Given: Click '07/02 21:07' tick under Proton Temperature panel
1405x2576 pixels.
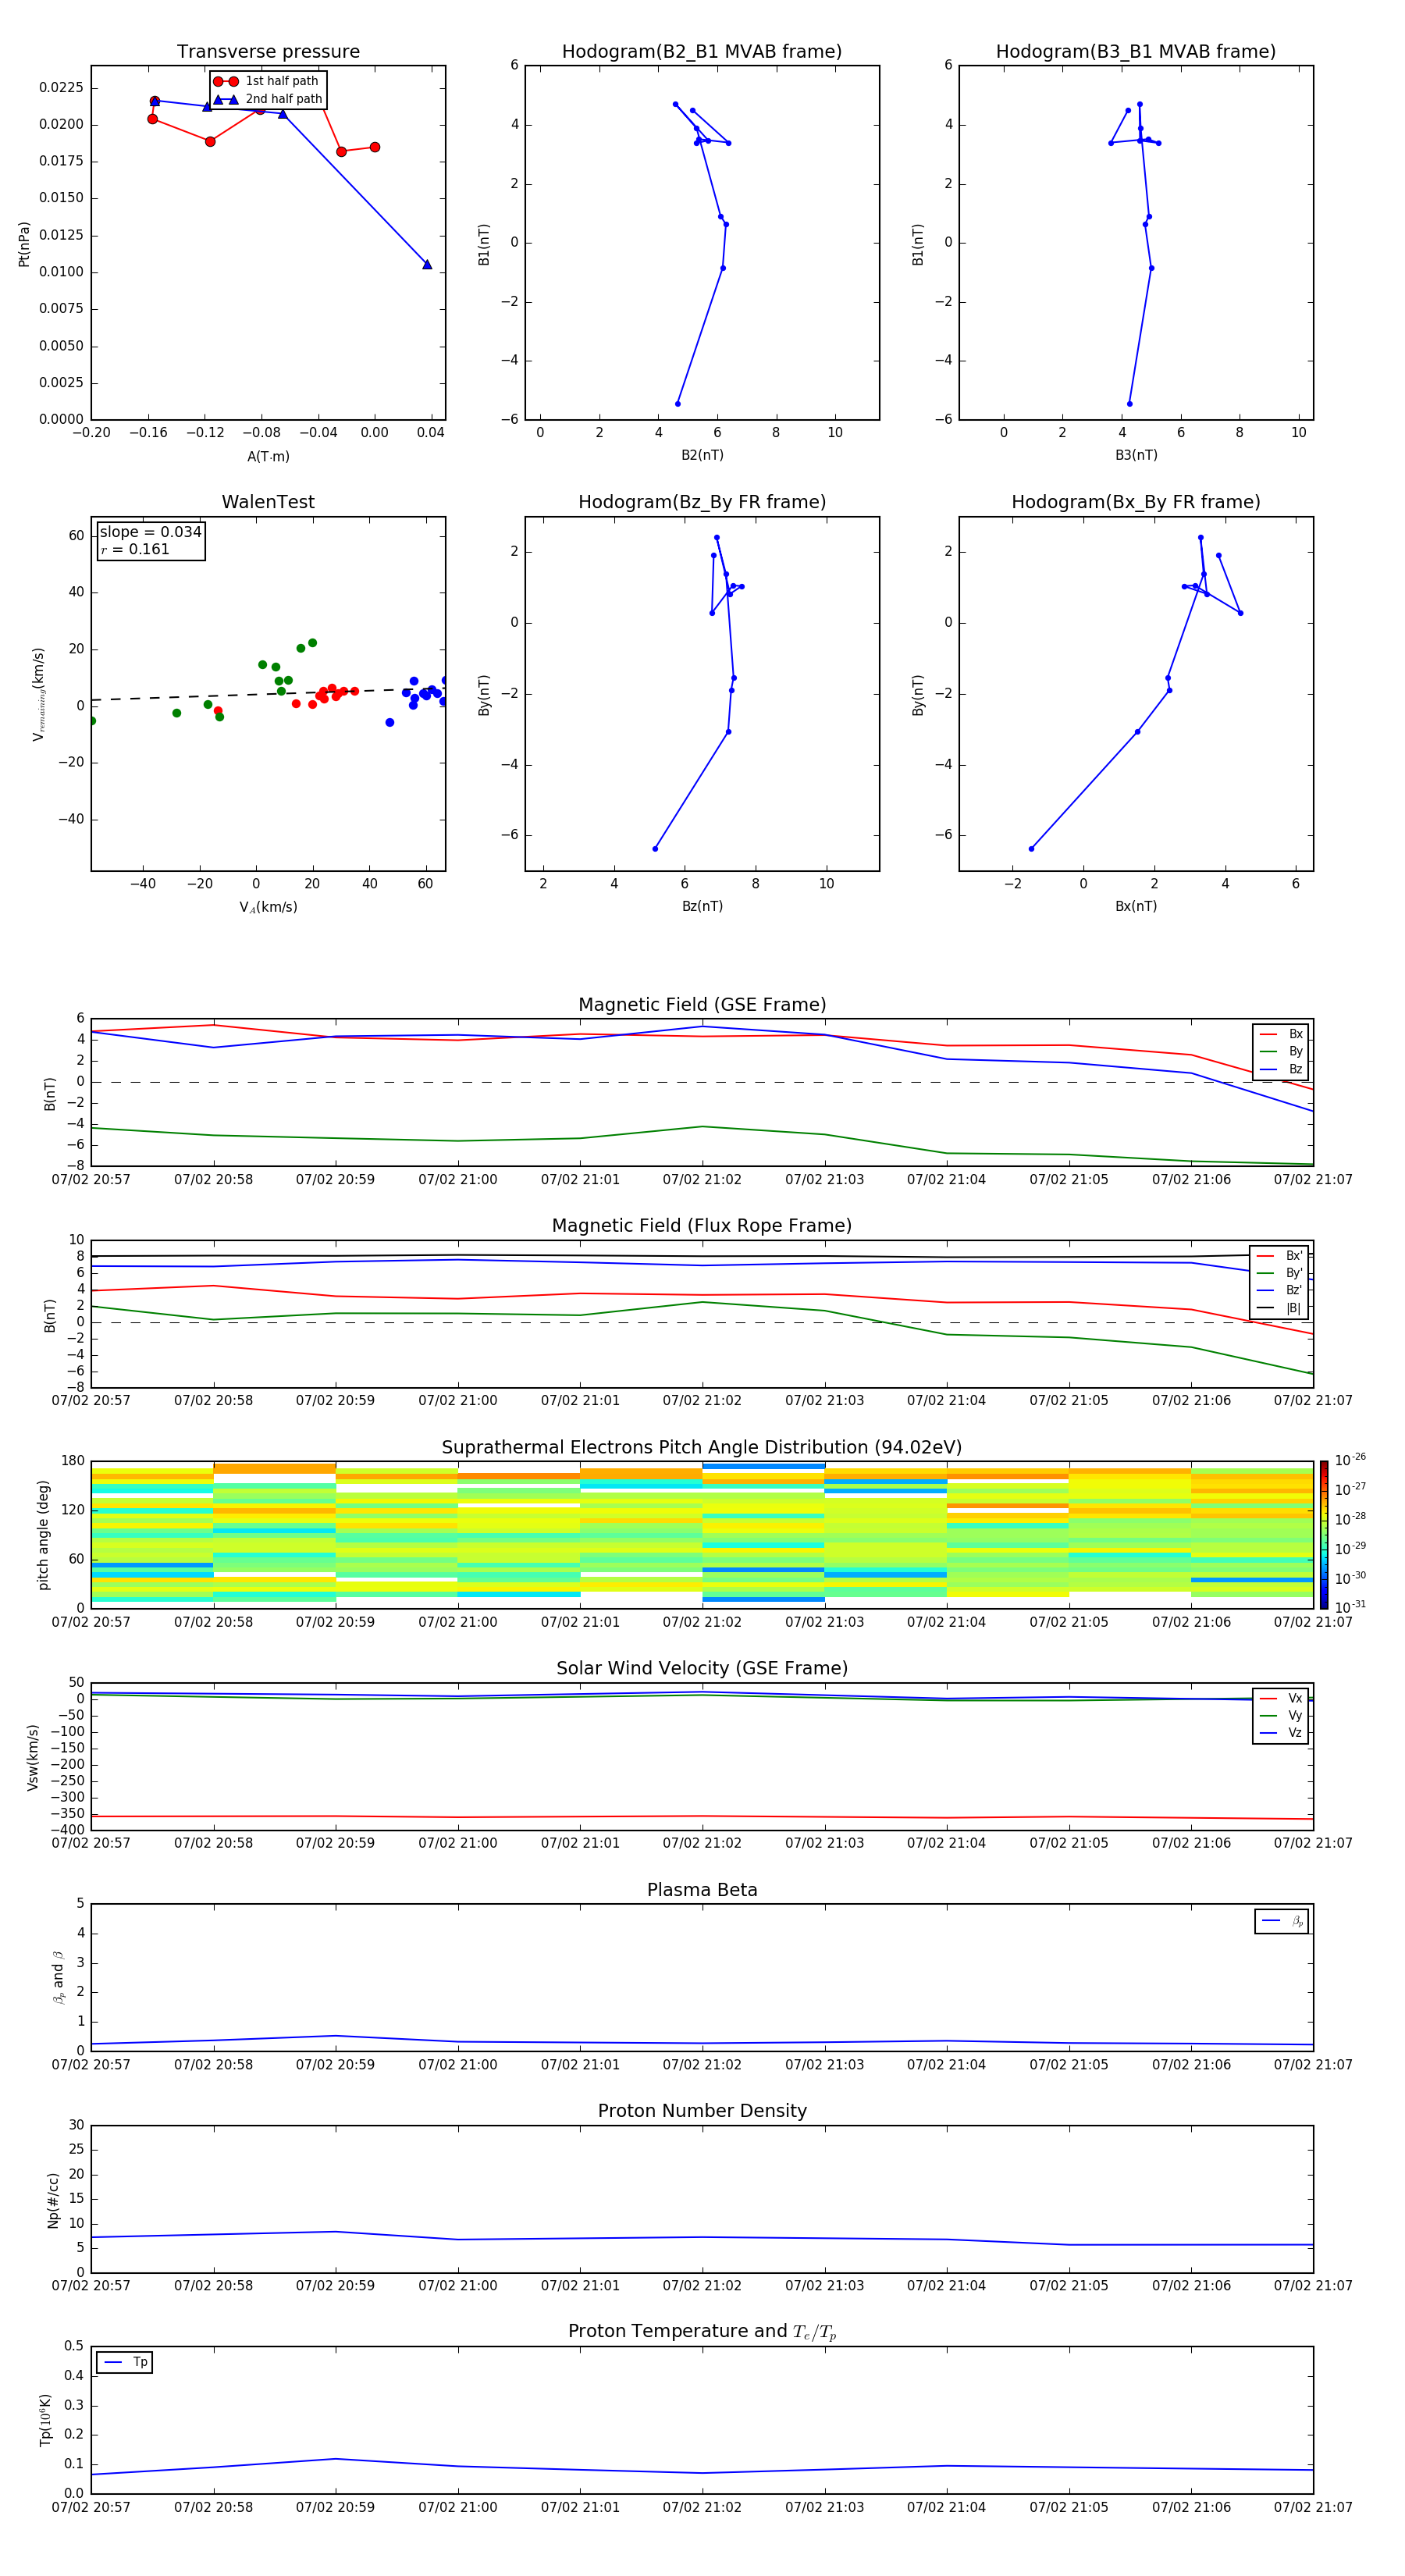Looking at the screenshot, I should pos(1313,2508).
